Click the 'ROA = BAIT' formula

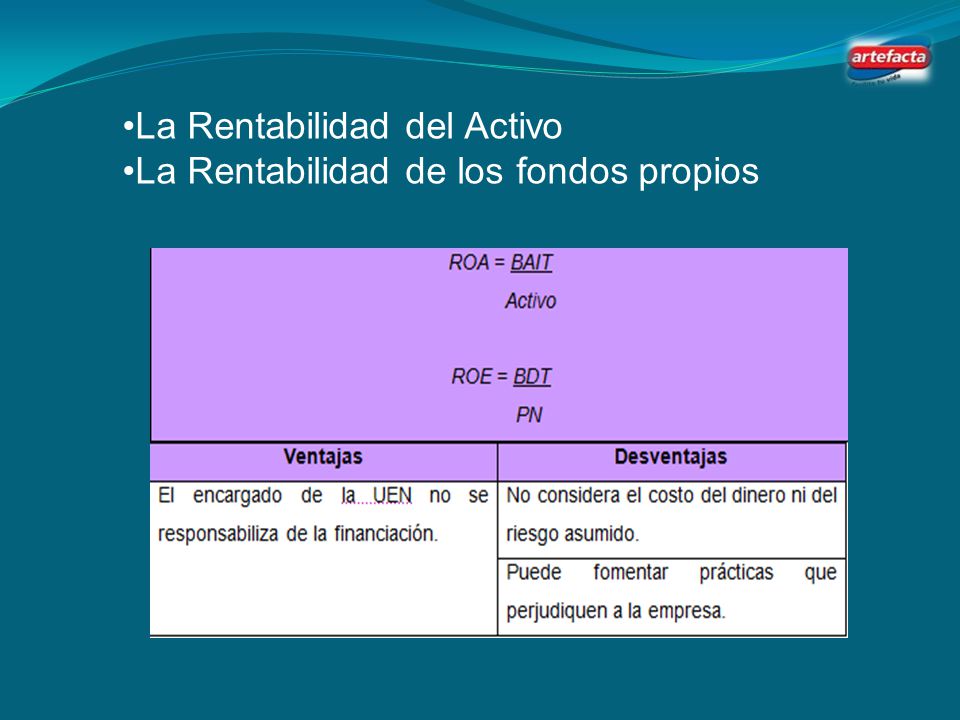point(500,263)
